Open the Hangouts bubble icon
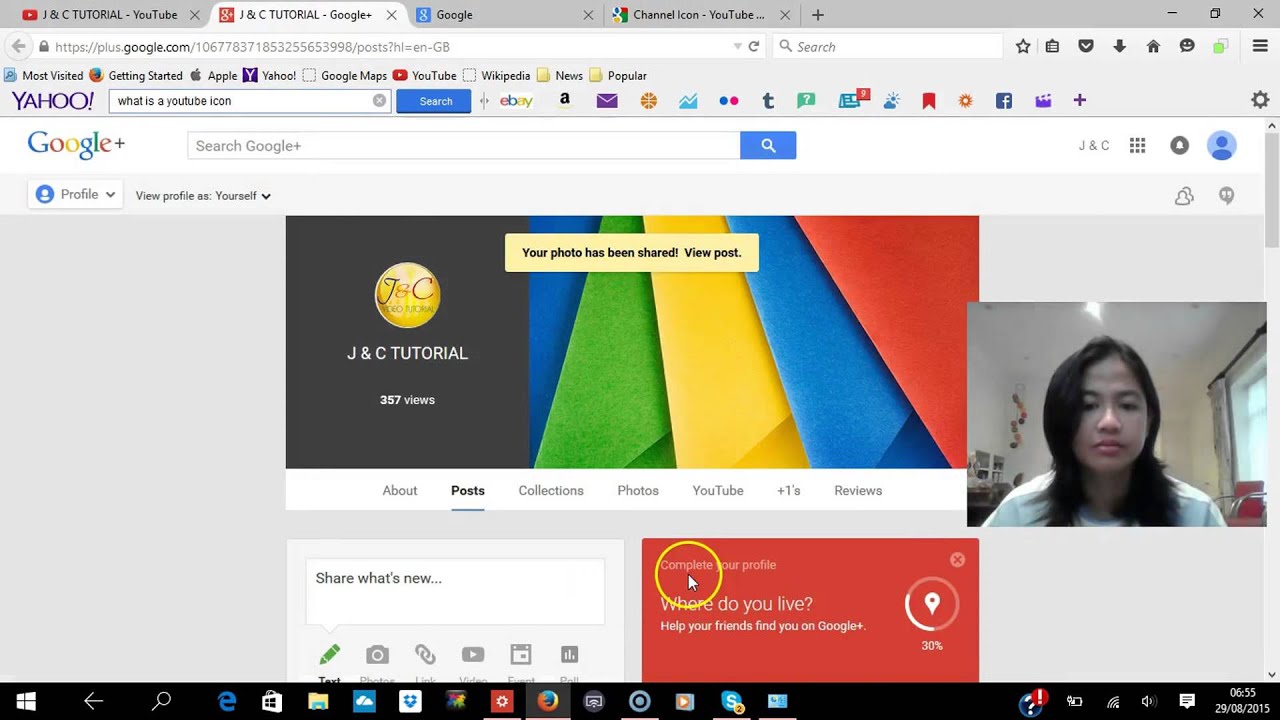The image size is (1280, 720). click(x=1227, y=195)
